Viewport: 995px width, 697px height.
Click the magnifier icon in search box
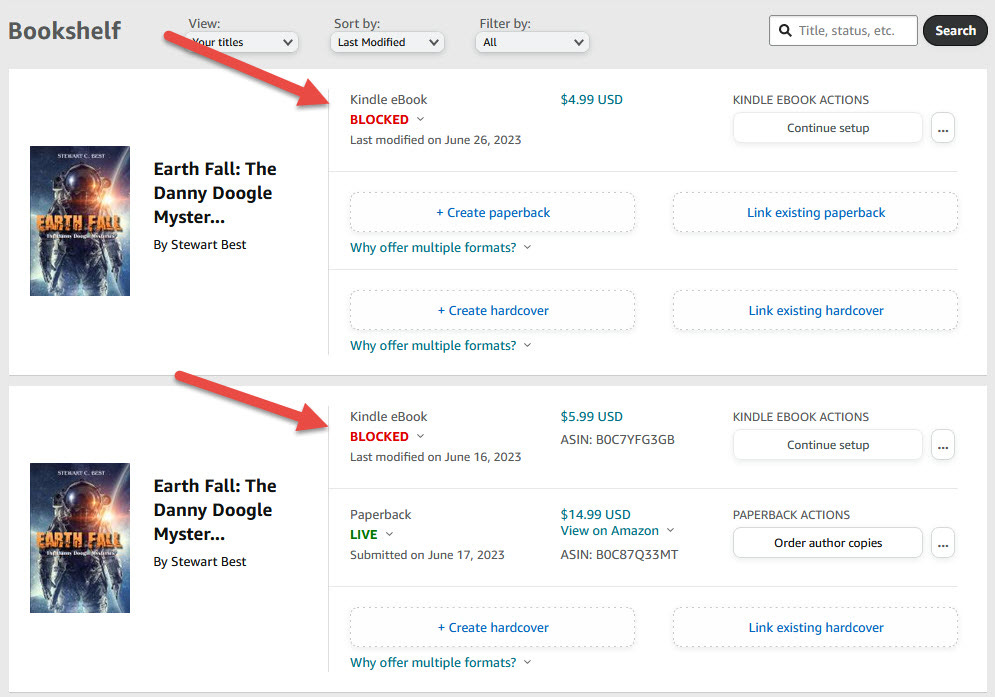click(x=785, y=30)
